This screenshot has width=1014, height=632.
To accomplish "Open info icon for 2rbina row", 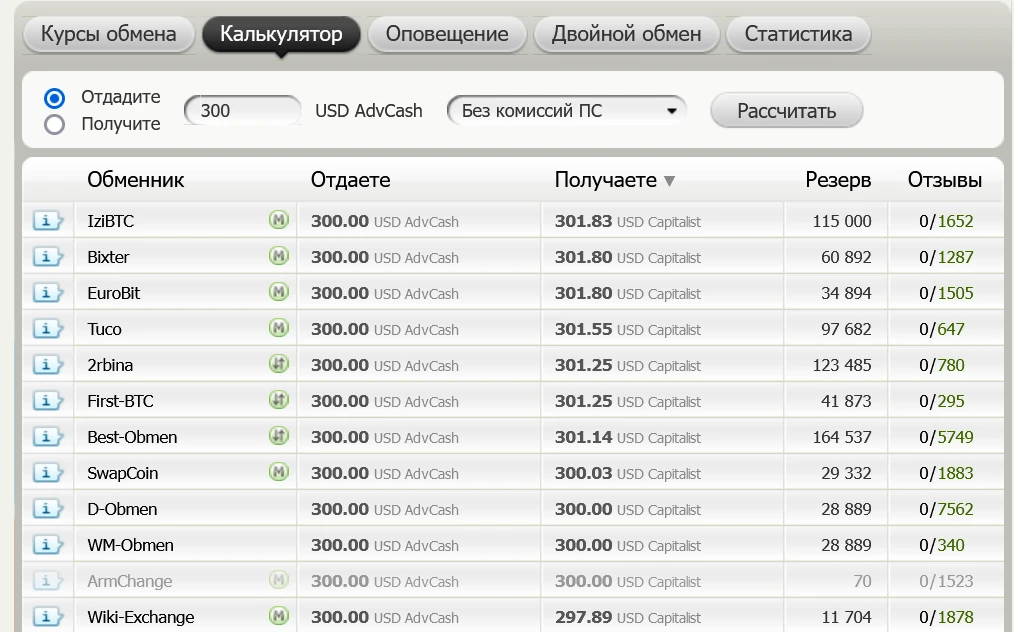I will [47, 365].
